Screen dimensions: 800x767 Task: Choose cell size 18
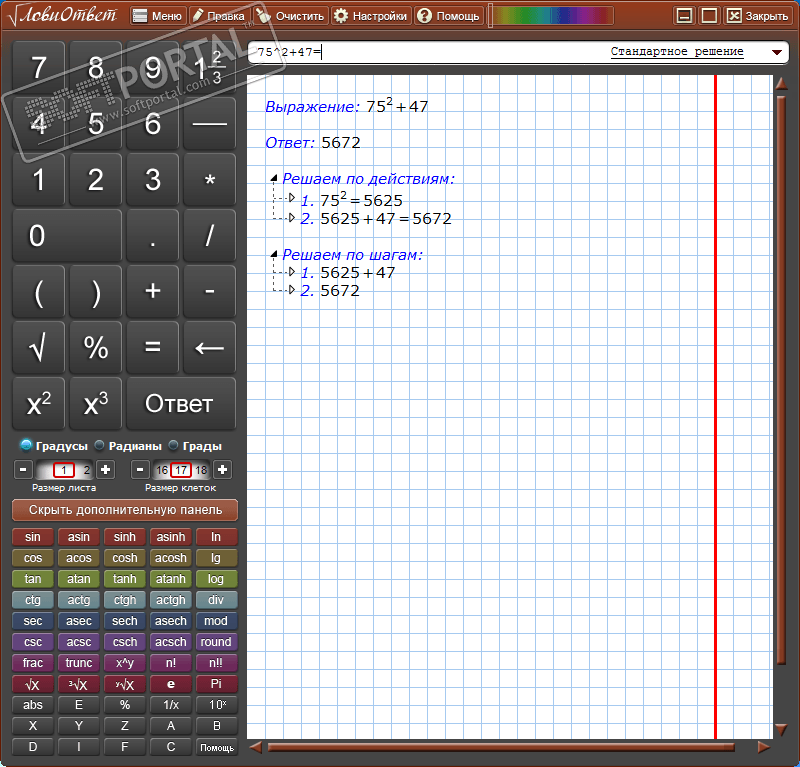pyautogui.click(x=202, y=470)
